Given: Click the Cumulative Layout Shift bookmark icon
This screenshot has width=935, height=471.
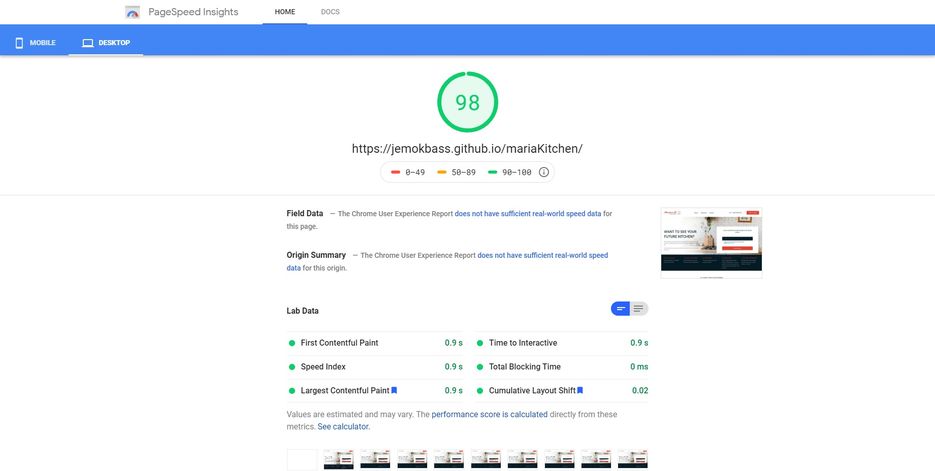Looking at the screenshot, I should 580,391.
